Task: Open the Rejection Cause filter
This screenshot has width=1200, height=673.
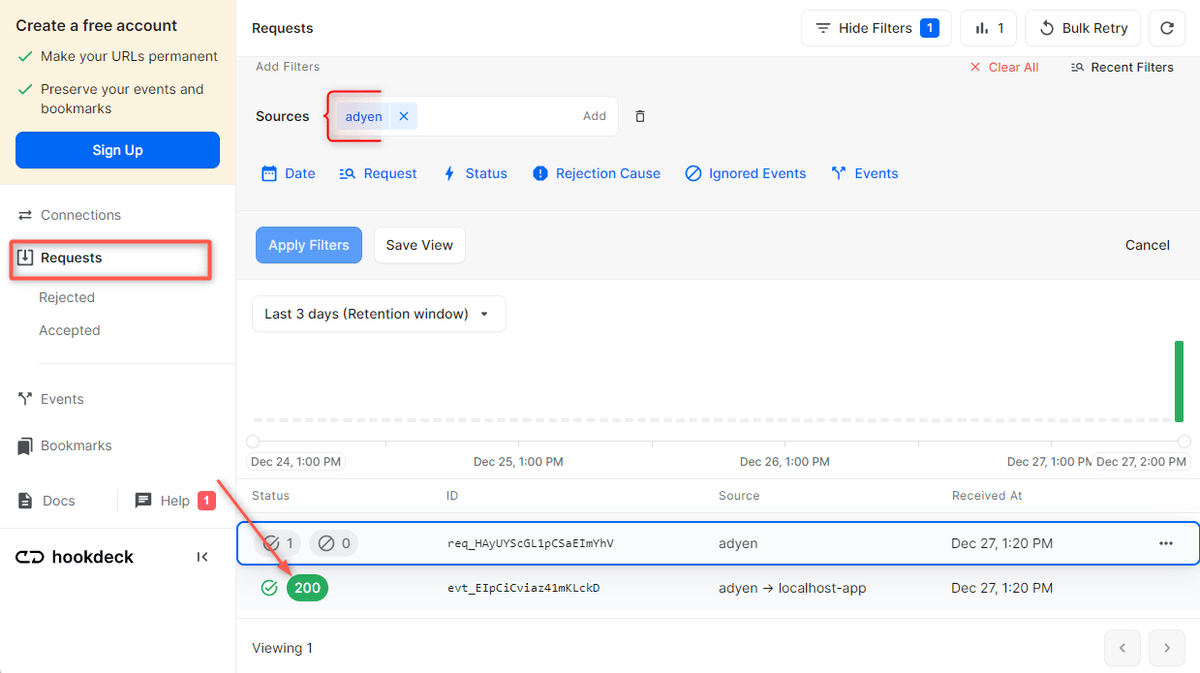Action: click(x=596, y=173)
